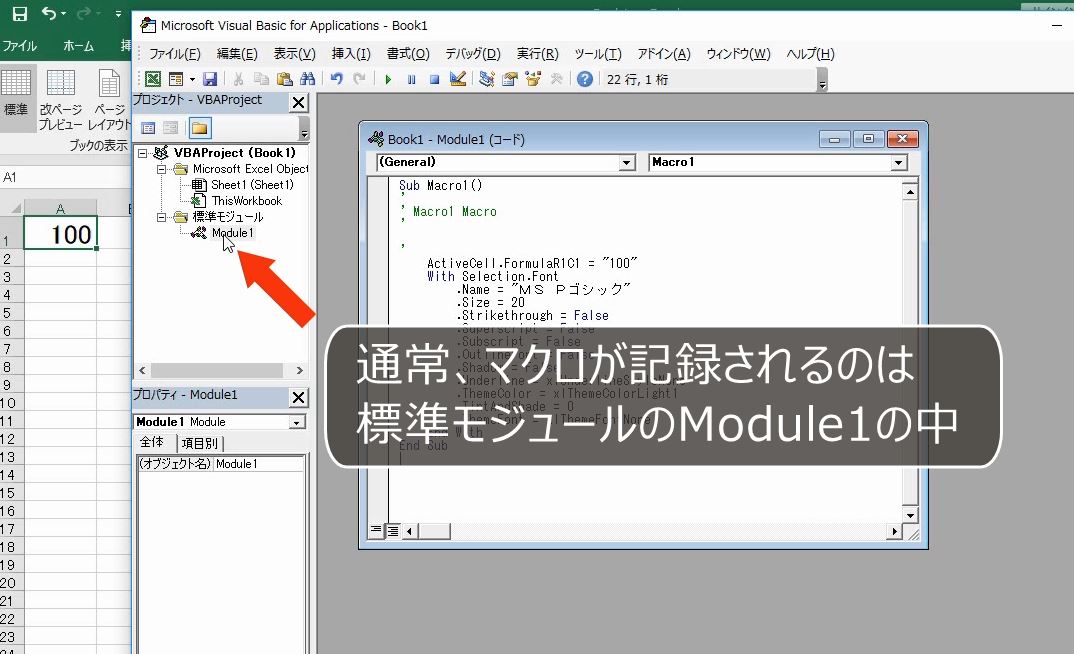Select cell A1 containing 100
This screenshot has height=654, width=1074.
60,233
